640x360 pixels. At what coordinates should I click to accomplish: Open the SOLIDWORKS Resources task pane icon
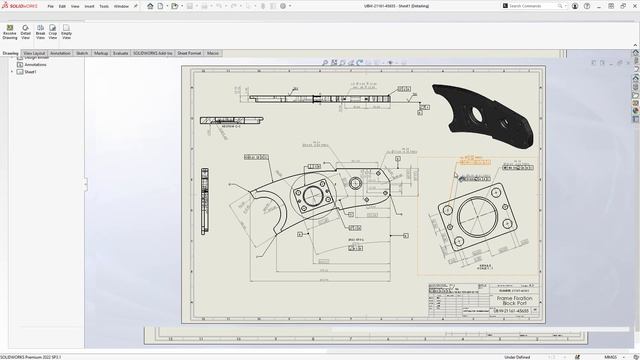tap(636, 53)
